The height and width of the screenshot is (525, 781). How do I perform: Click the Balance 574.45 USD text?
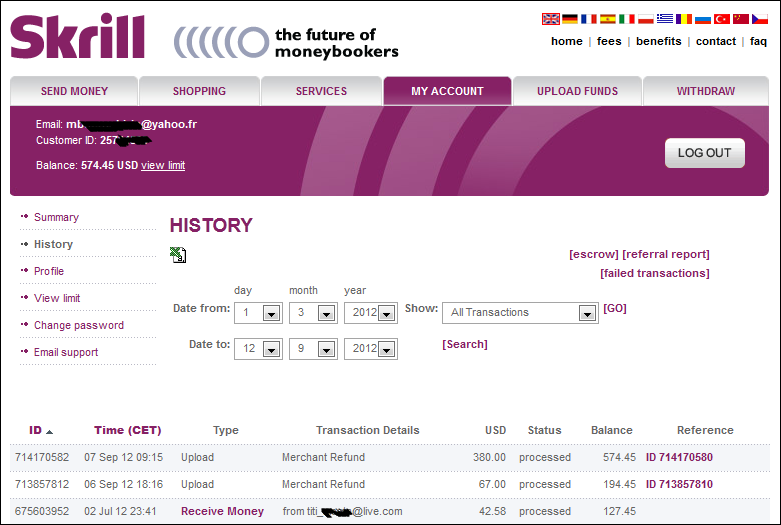point(87,165)
